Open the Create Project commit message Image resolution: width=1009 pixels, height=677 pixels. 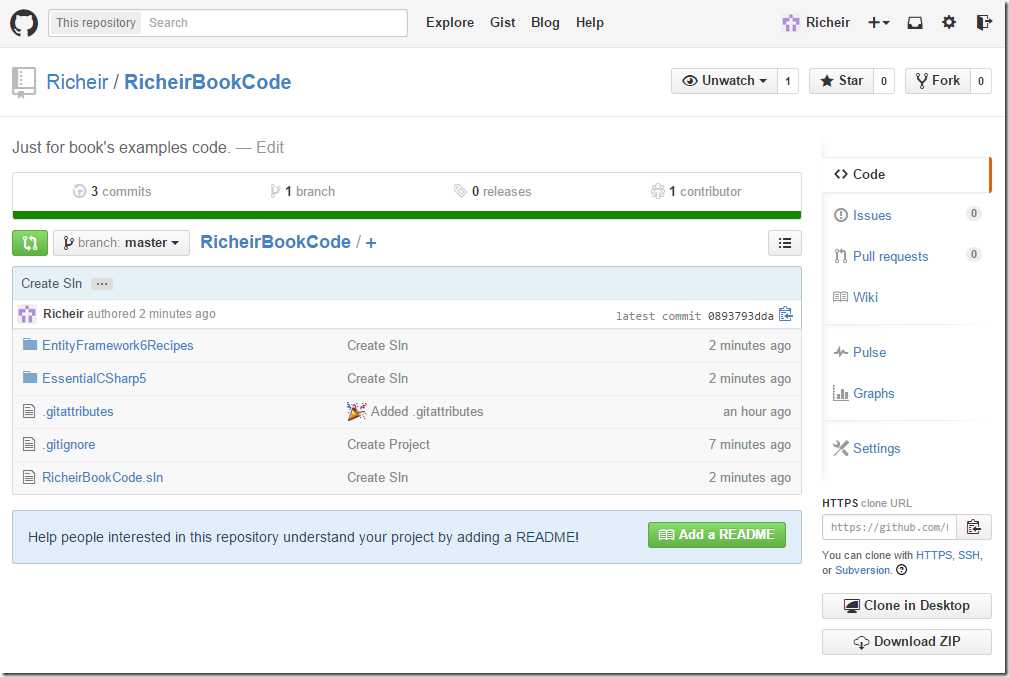click(x=388, y=445)
